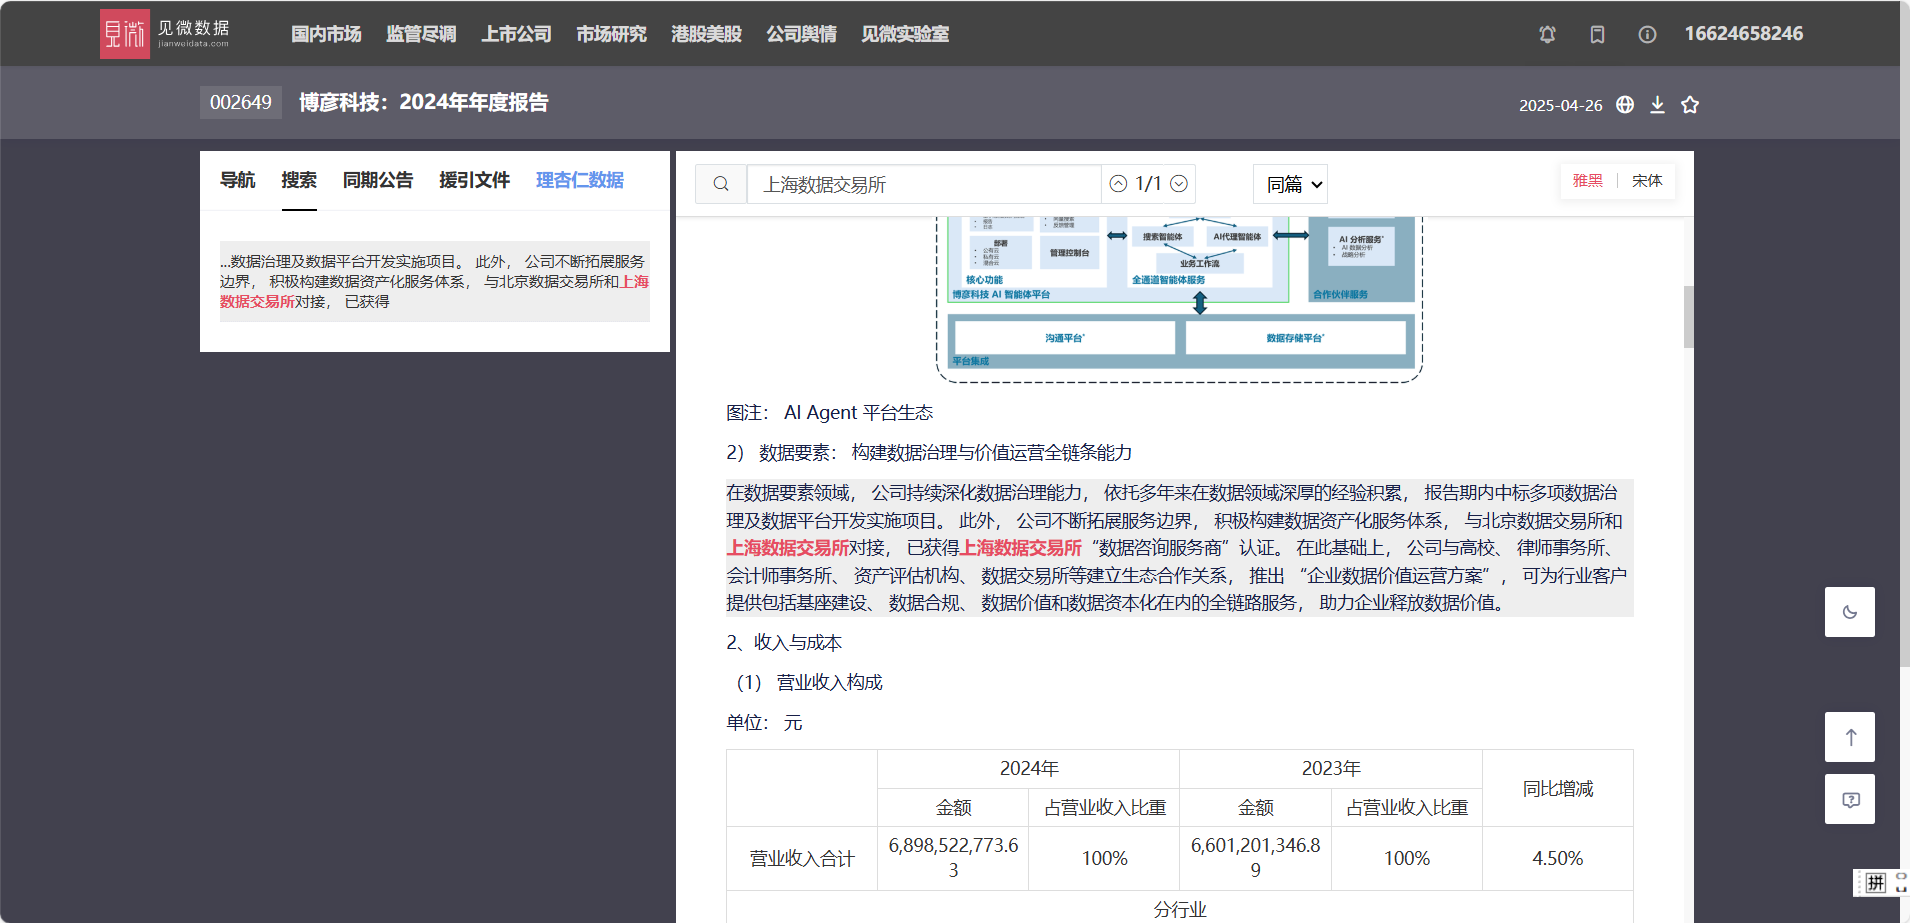Select the 宋体 font option

point(1647,181)
